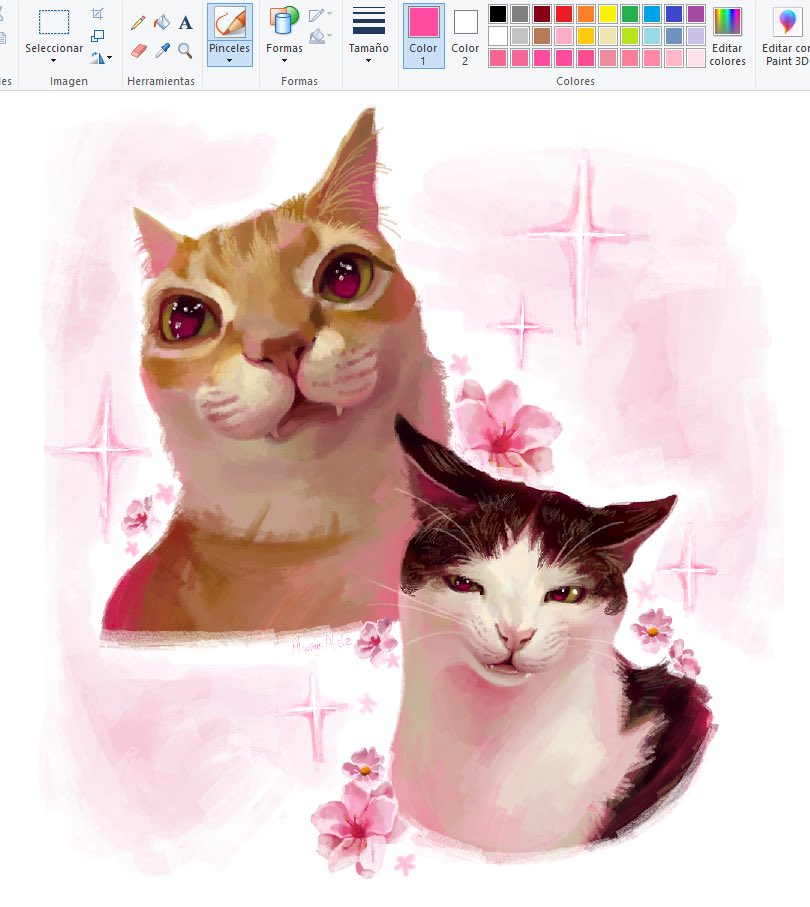Image resolution: width=810 pixels, height=907 pixels.
Task: Expand the Seleccionar dropdown arrow
Action: pyautogui.click(x=54, y=60)
